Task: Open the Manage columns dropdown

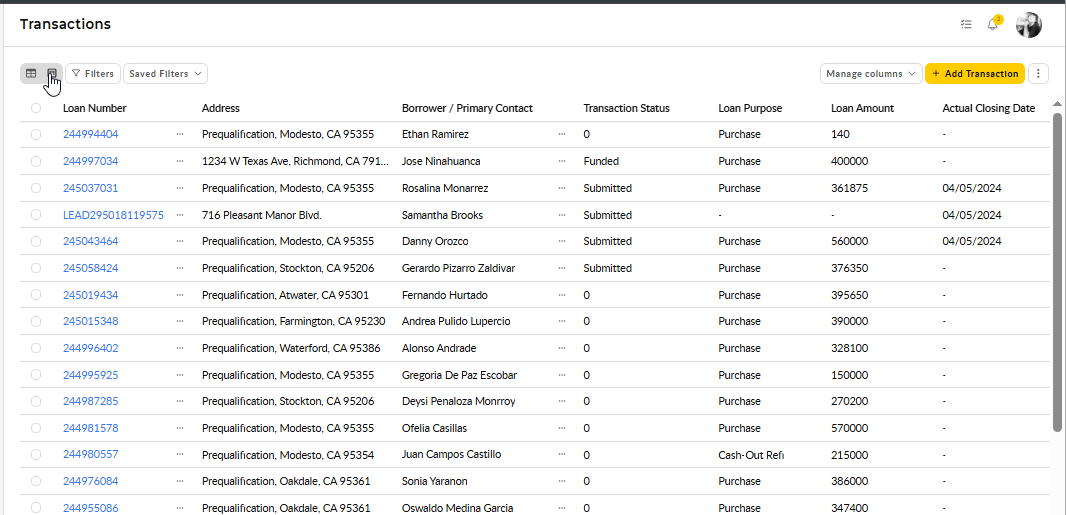Action: (871, 73)
